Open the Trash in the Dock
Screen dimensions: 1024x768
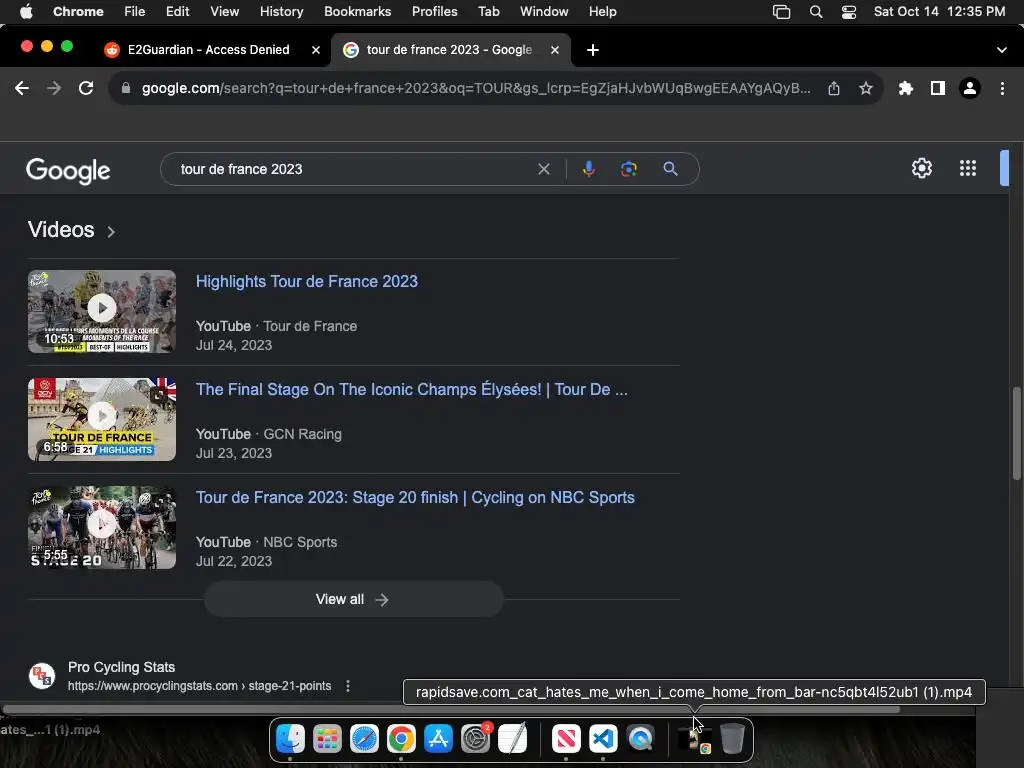732,739
